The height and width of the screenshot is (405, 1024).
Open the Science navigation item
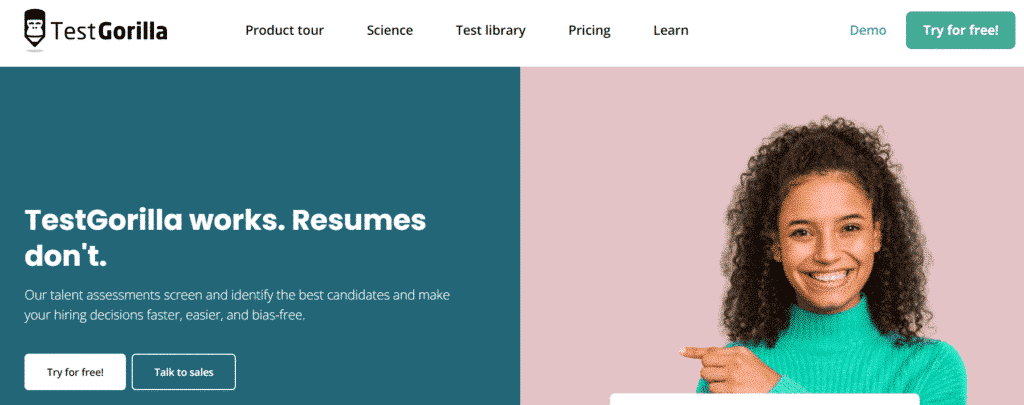[x=390, y=30]
